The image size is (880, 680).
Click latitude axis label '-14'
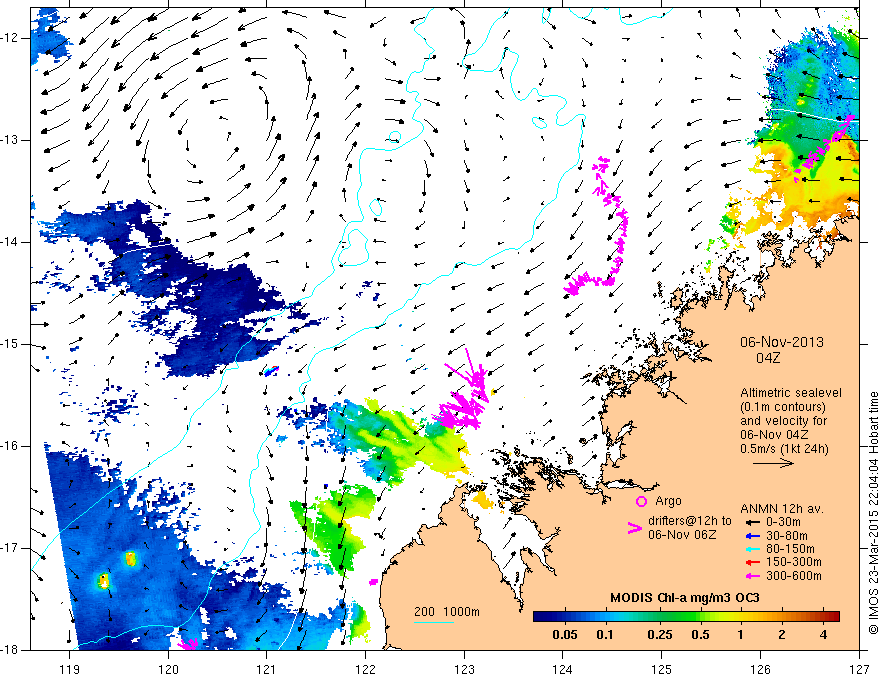tap(10, 242)
